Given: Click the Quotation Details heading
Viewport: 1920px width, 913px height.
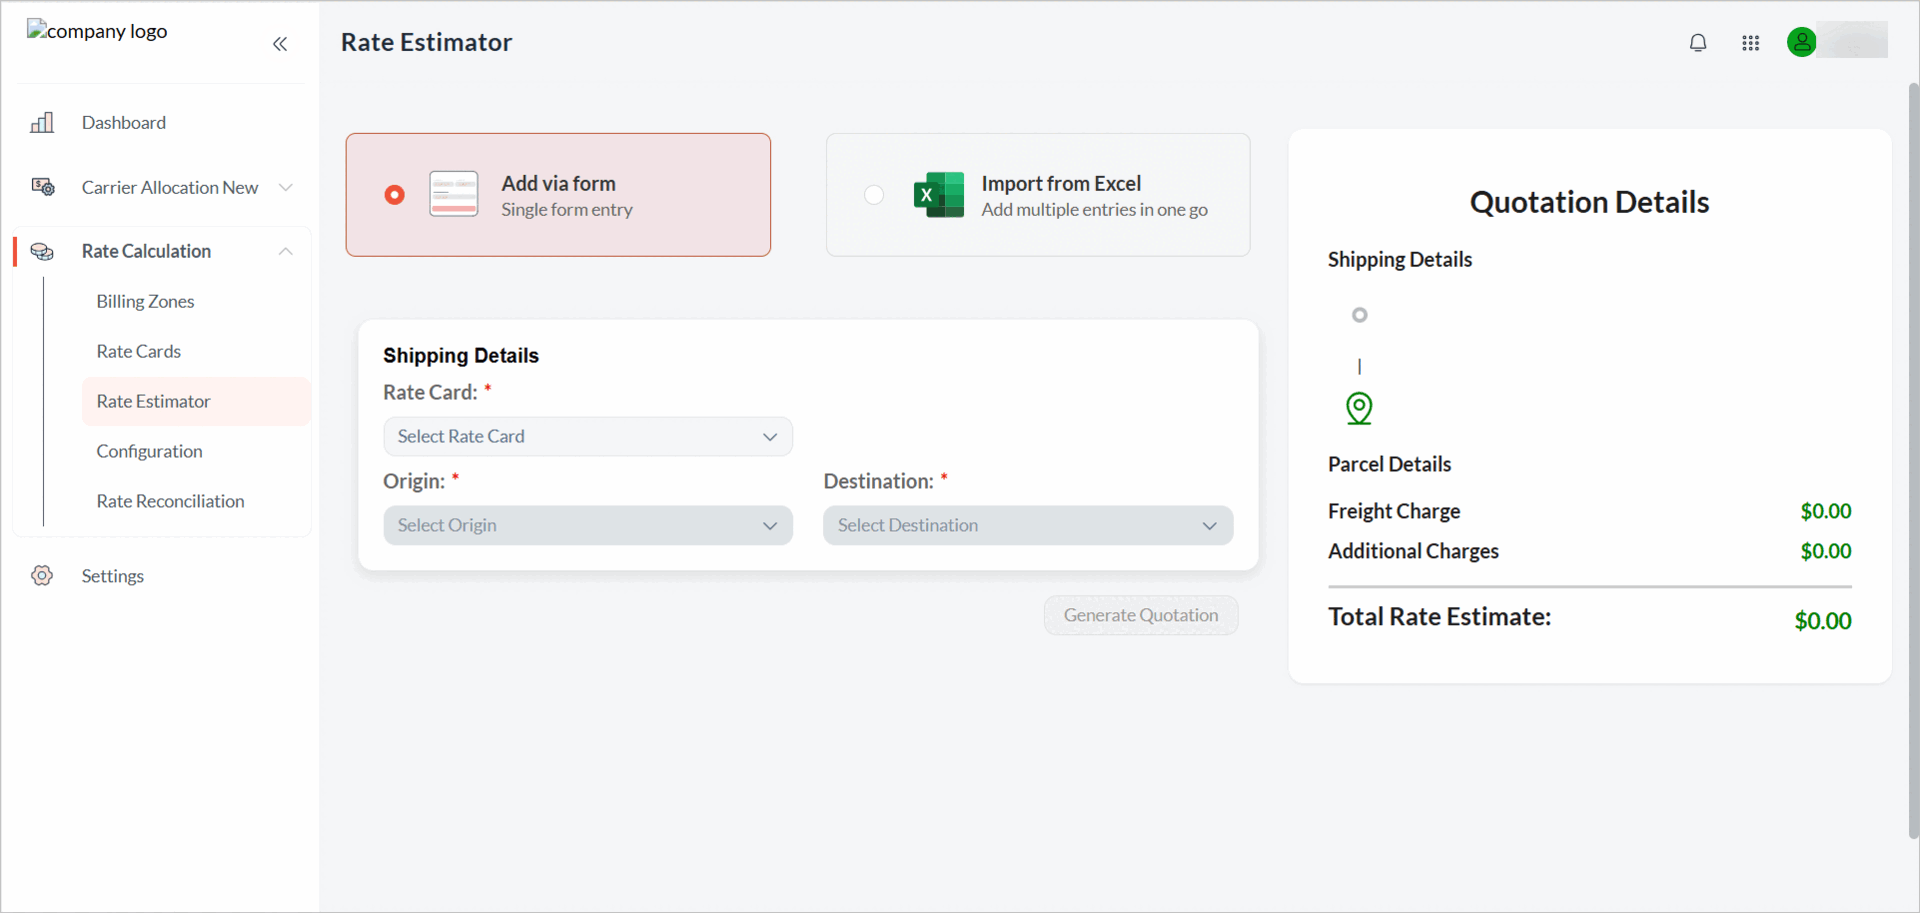Looking at the screenshot, I should (1589, 202).
